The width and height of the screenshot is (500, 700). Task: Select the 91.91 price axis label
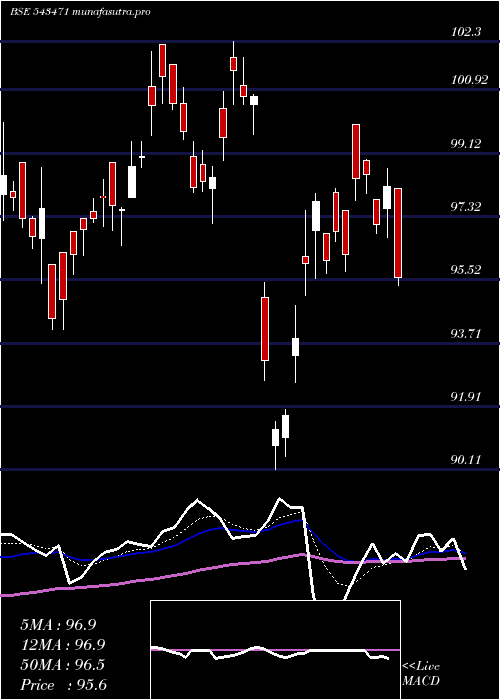click(x=466, y=396)
